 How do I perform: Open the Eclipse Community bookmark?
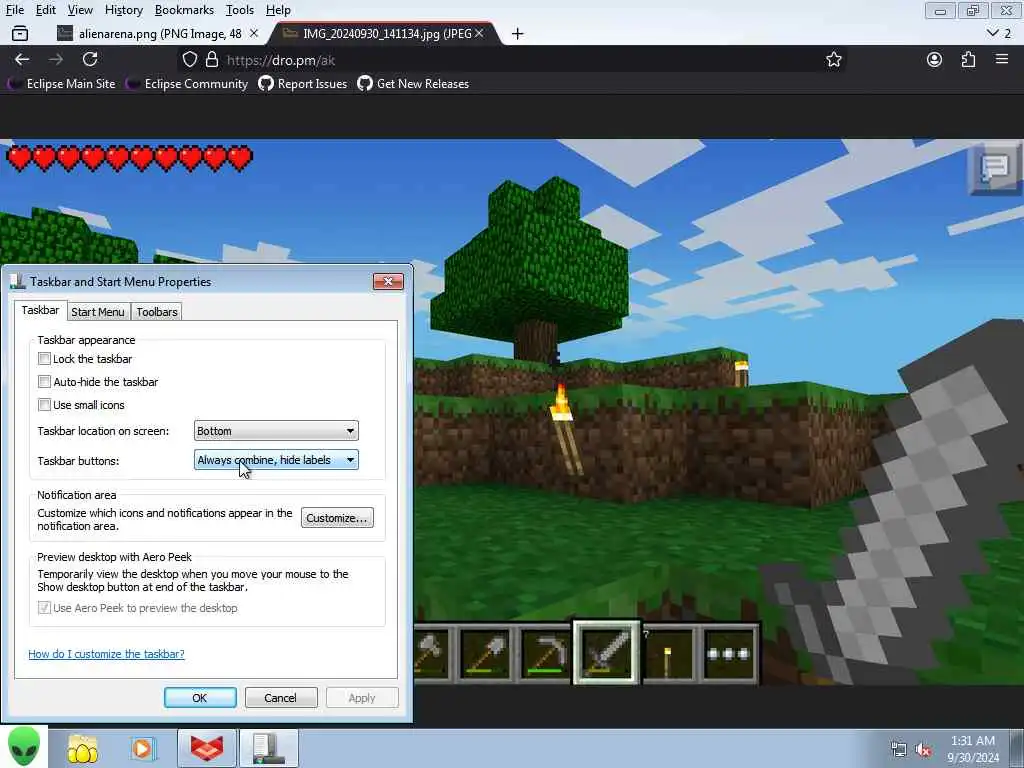(187, 84)
